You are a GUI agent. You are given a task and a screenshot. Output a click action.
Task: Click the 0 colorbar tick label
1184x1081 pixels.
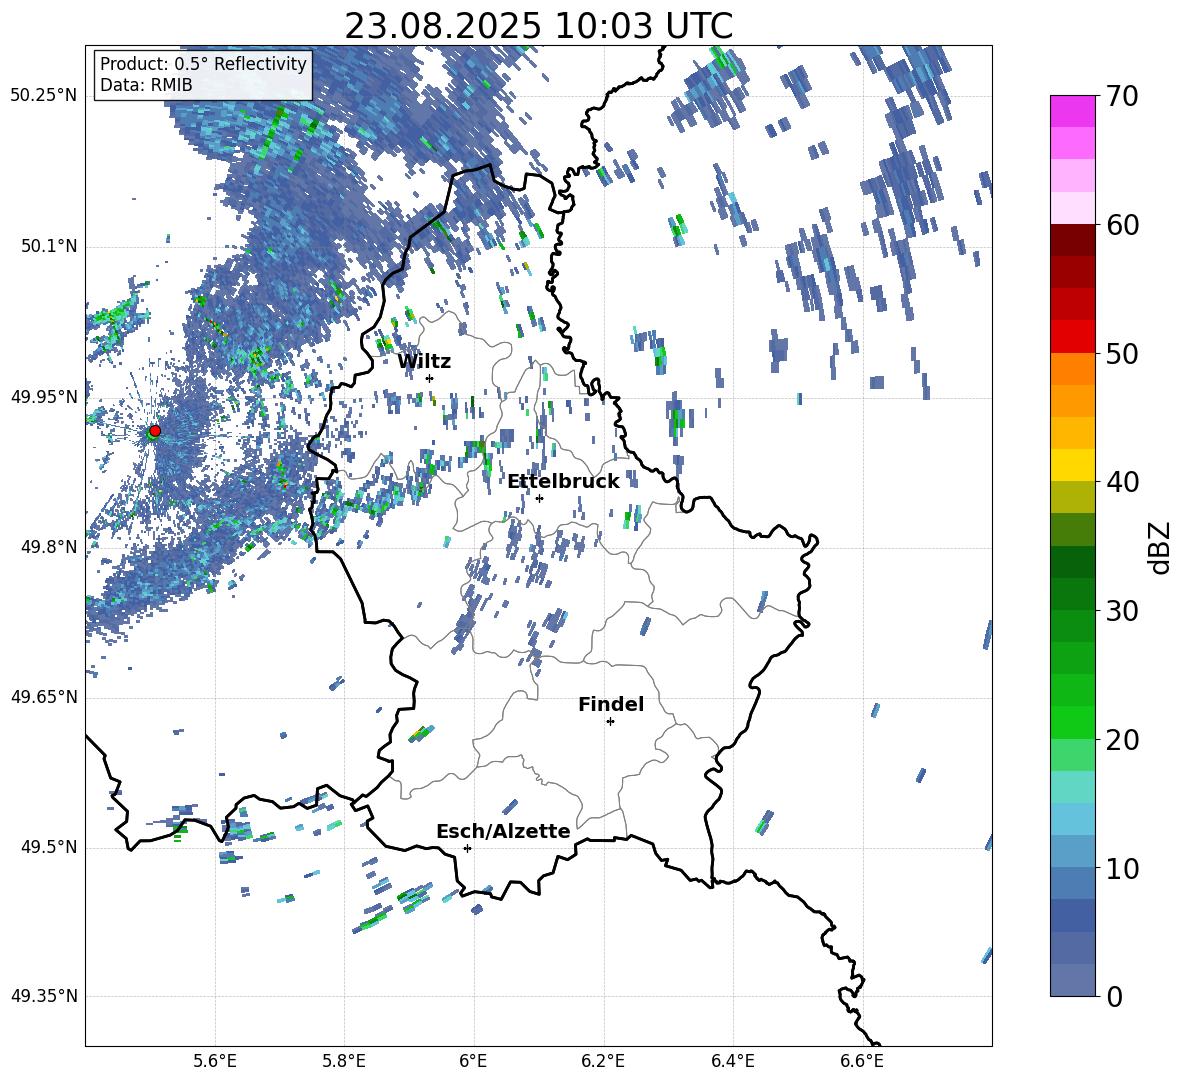click(1114, 996)
